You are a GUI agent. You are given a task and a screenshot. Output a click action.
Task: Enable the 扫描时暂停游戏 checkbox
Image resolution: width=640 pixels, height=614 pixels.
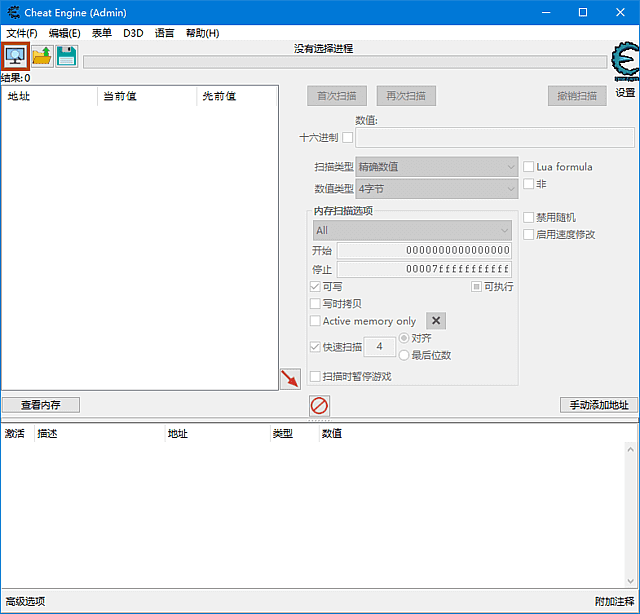coord(316,377)
